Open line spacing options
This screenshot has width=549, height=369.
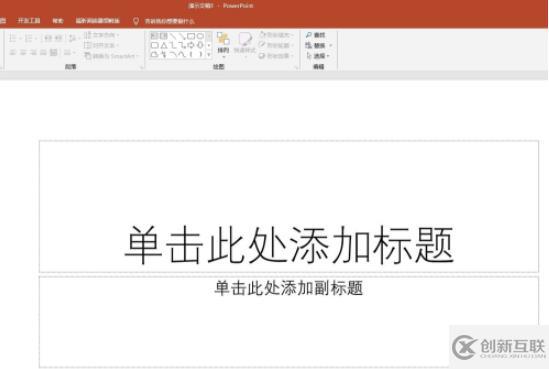[x=73, y=38]
